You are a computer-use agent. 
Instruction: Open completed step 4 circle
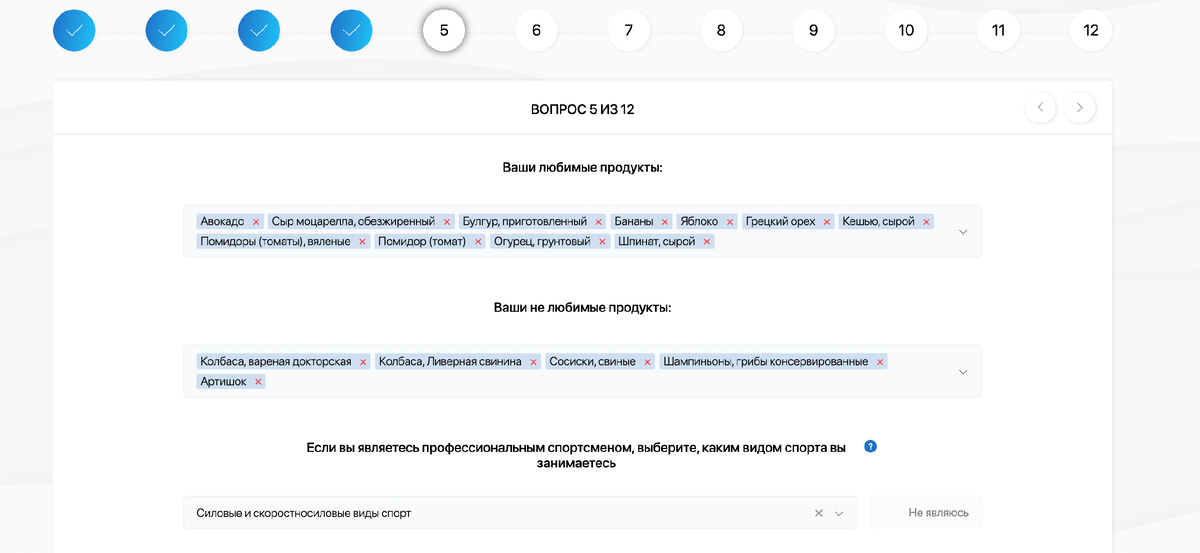click(352, 30)
